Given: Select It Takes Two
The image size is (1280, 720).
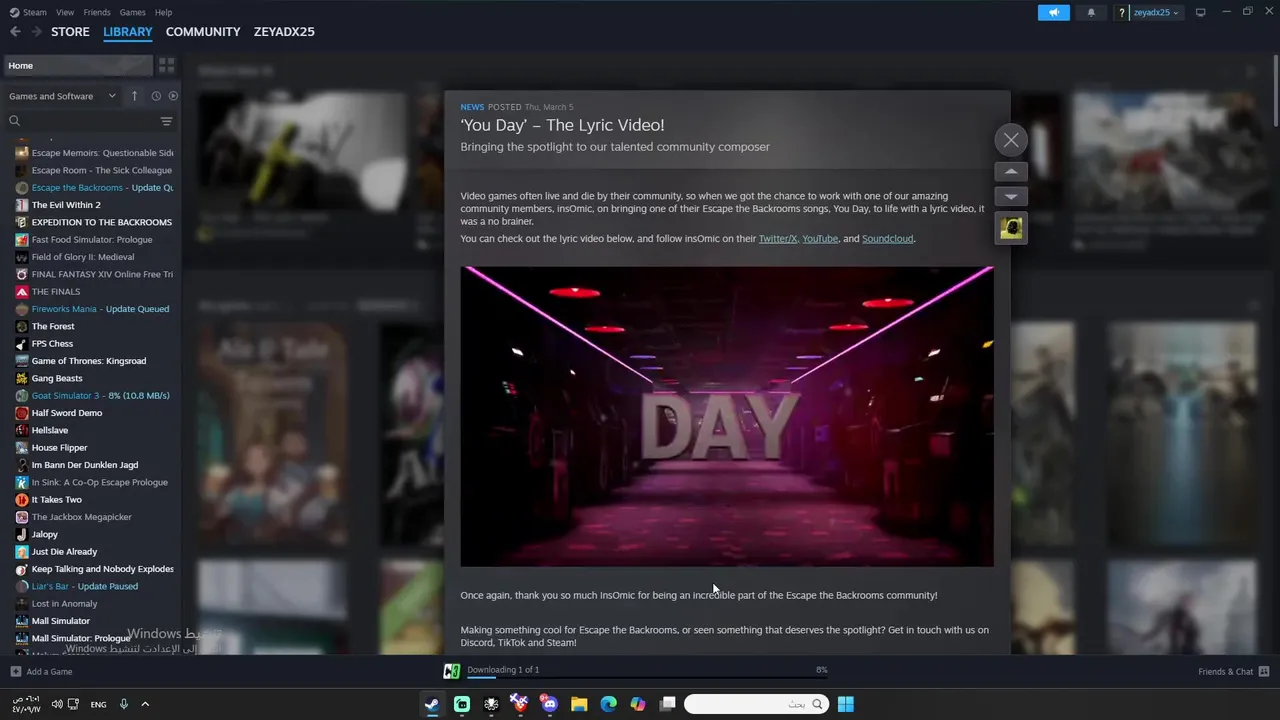Looking at the screenshot, I should coord(57,500).
